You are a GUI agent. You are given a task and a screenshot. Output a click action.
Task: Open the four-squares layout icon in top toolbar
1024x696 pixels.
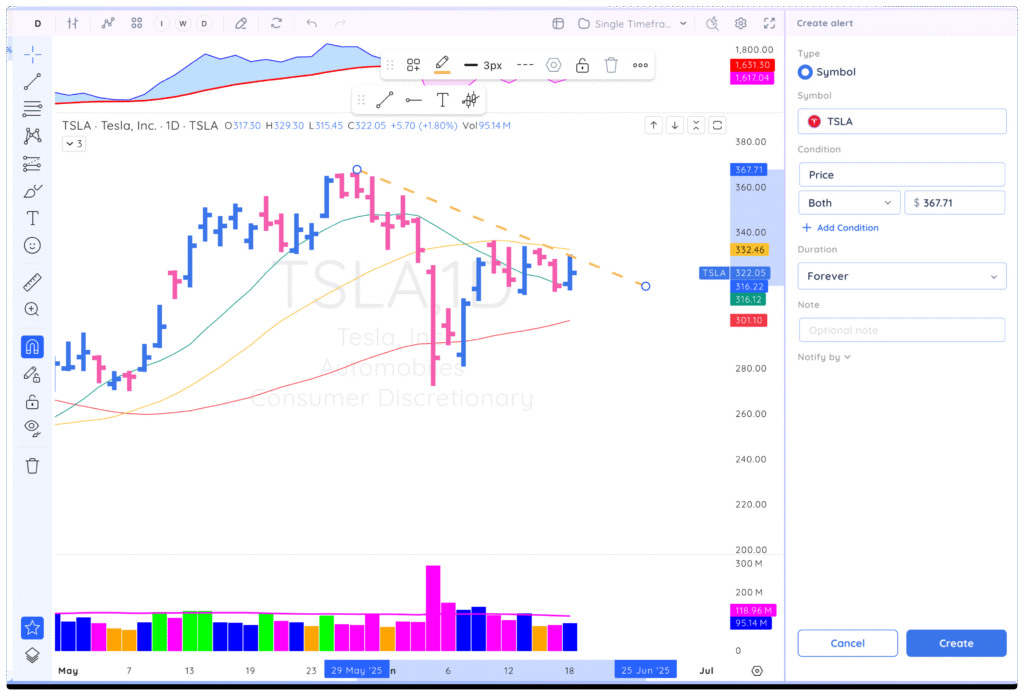click(136, 24)
